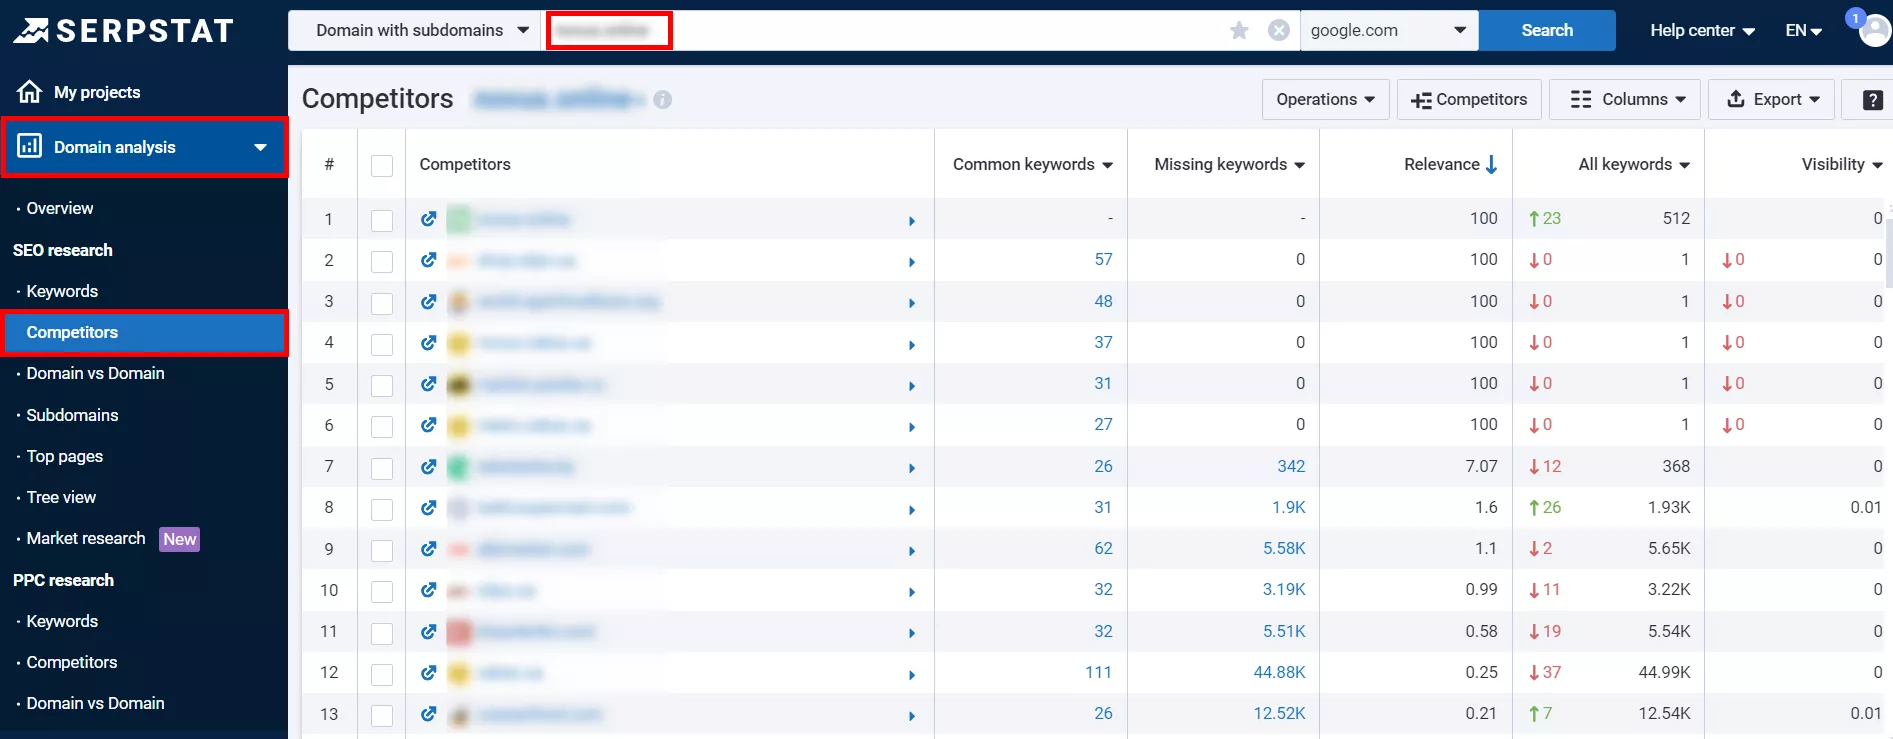Select the checkbox in row 12
This screenshot has width=1893, height=739.
tap(382, 674)
